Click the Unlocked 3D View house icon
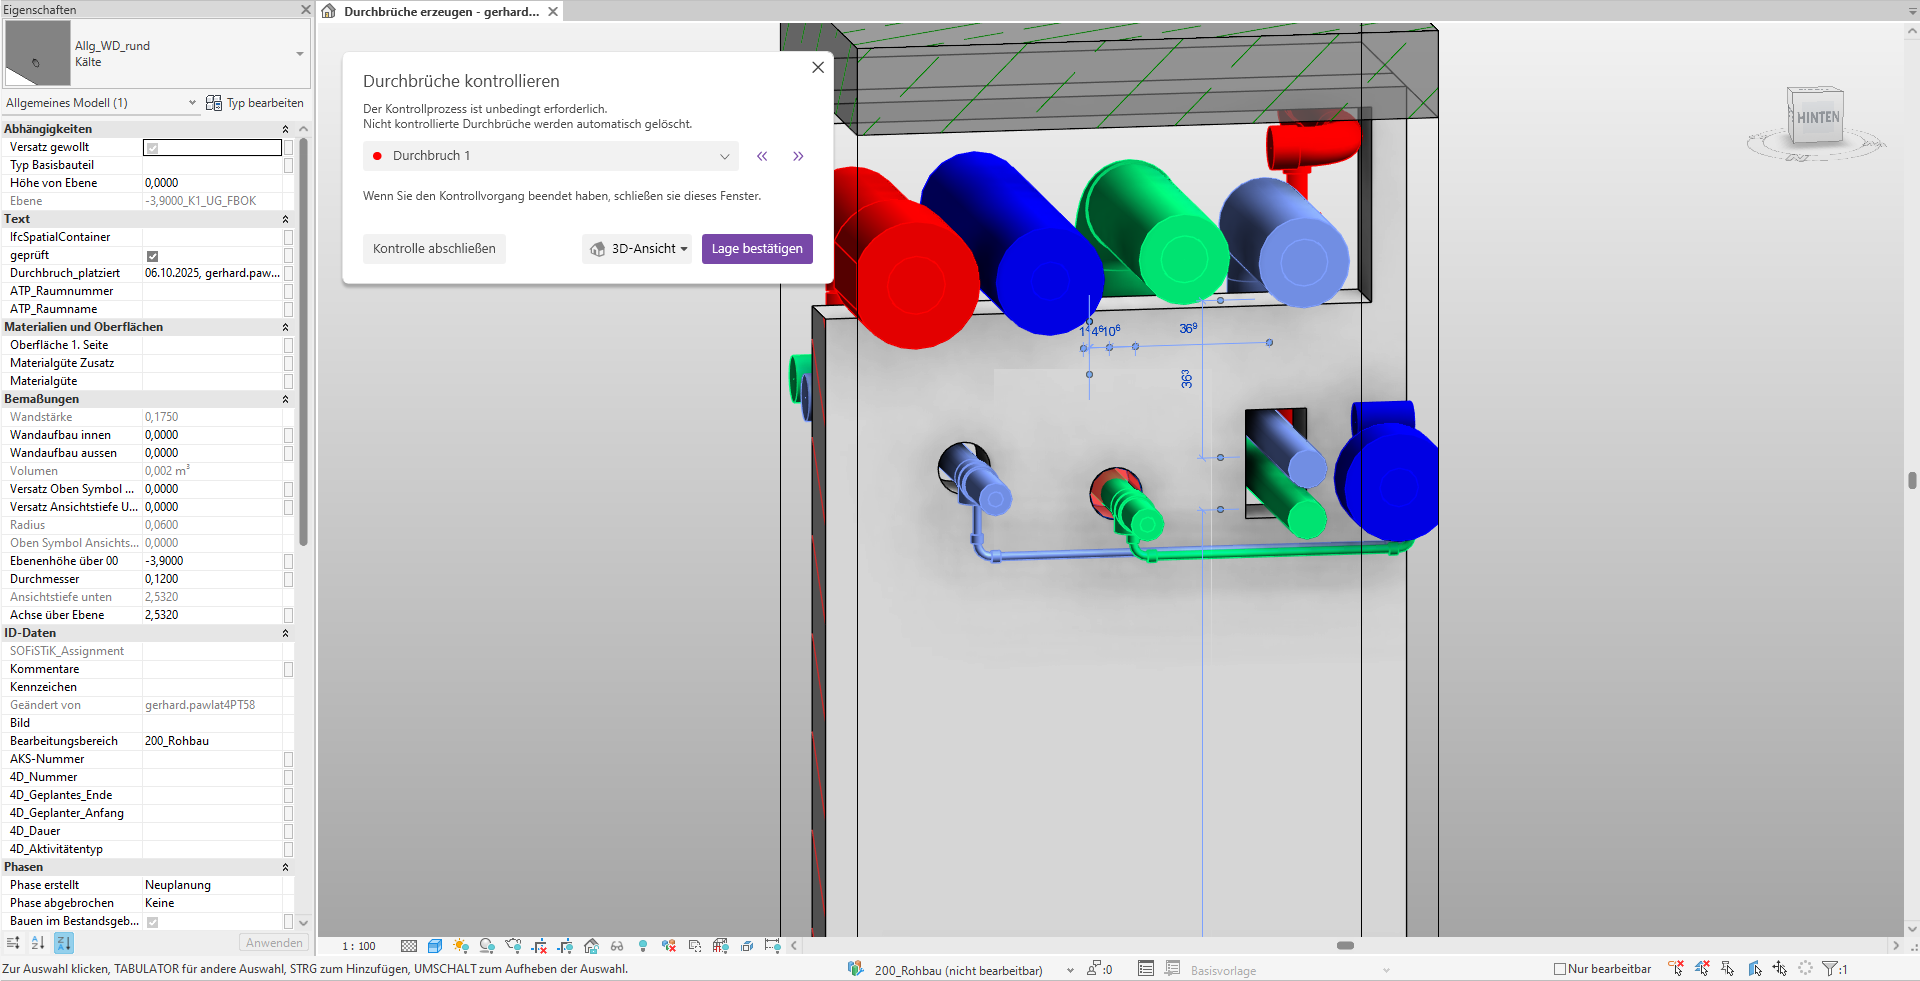The width and height of the screenshot is (1920, 981). pyautogui.click(x=591, y=946)
